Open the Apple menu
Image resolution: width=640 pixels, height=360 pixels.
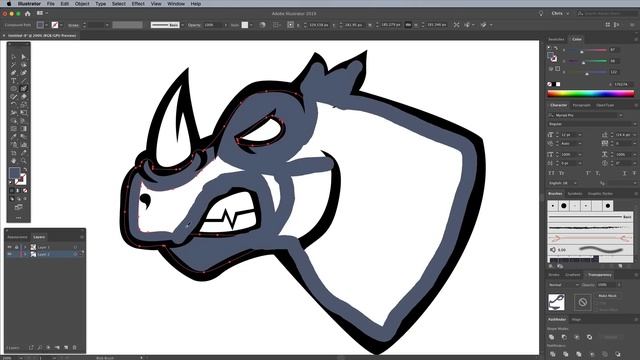[x=9, y=4]
